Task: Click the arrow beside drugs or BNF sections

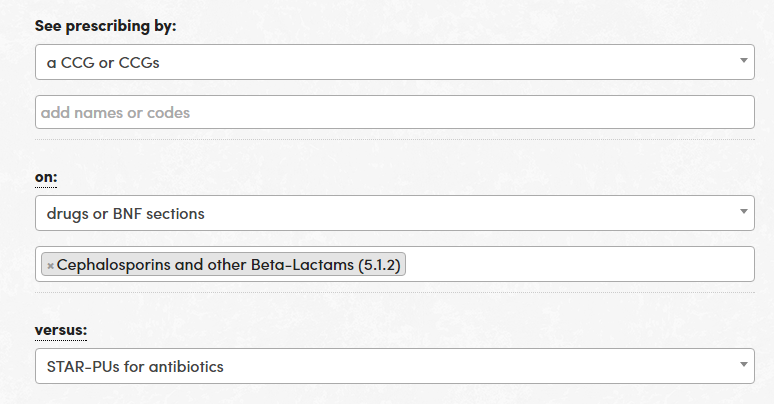Action: click(x=744, y=211)
